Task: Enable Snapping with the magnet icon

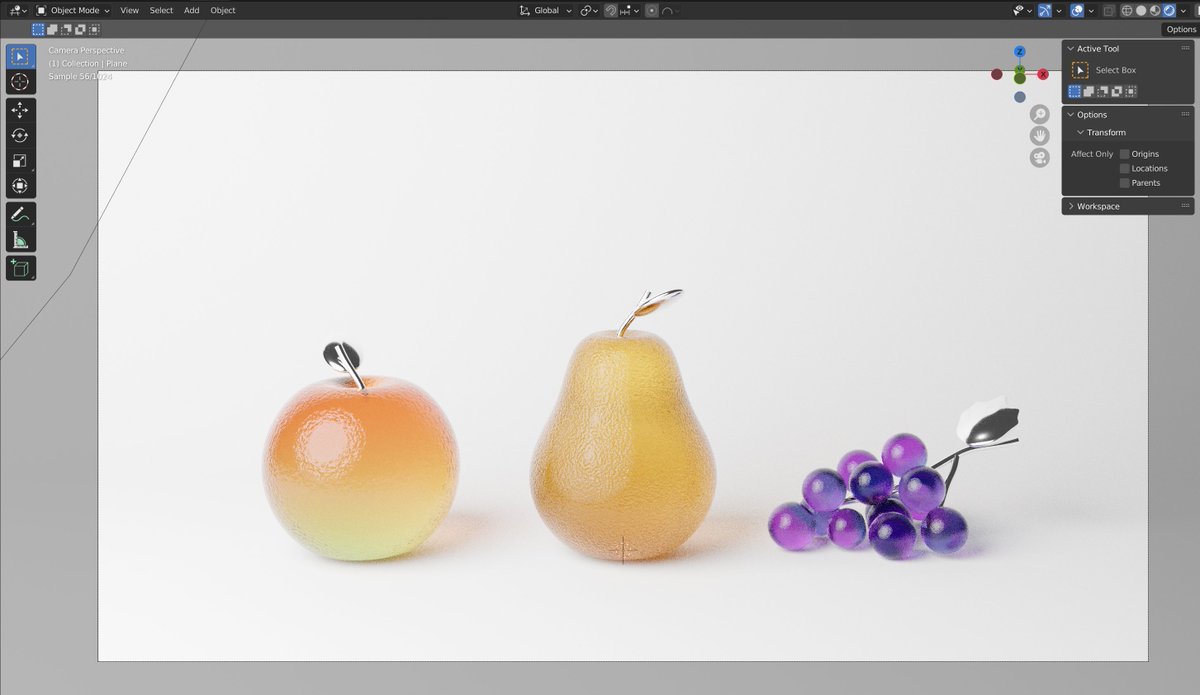Action: click(609, 10)
